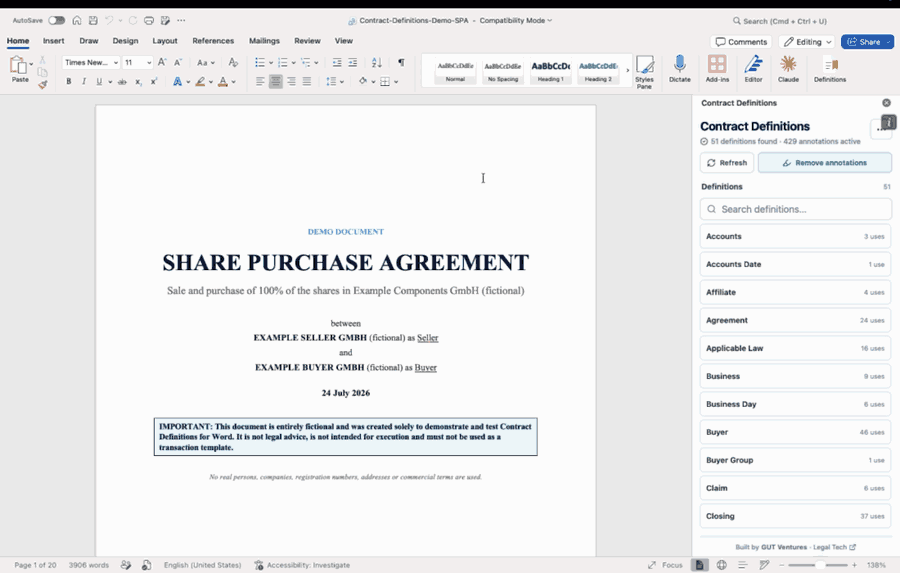
Task: Align text to the left
Action: click(x=260, y=82)
